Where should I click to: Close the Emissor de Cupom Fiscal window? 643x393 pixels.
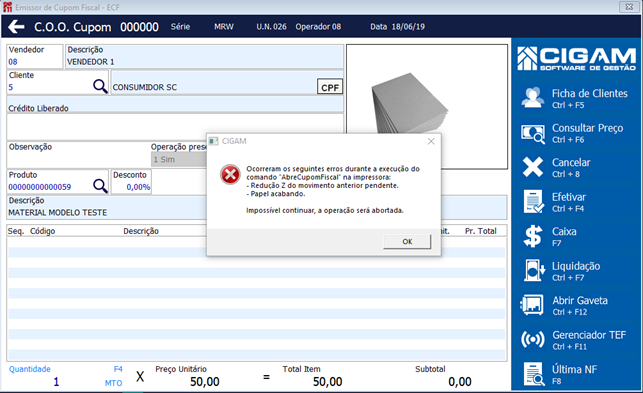[x=629, y=7]
